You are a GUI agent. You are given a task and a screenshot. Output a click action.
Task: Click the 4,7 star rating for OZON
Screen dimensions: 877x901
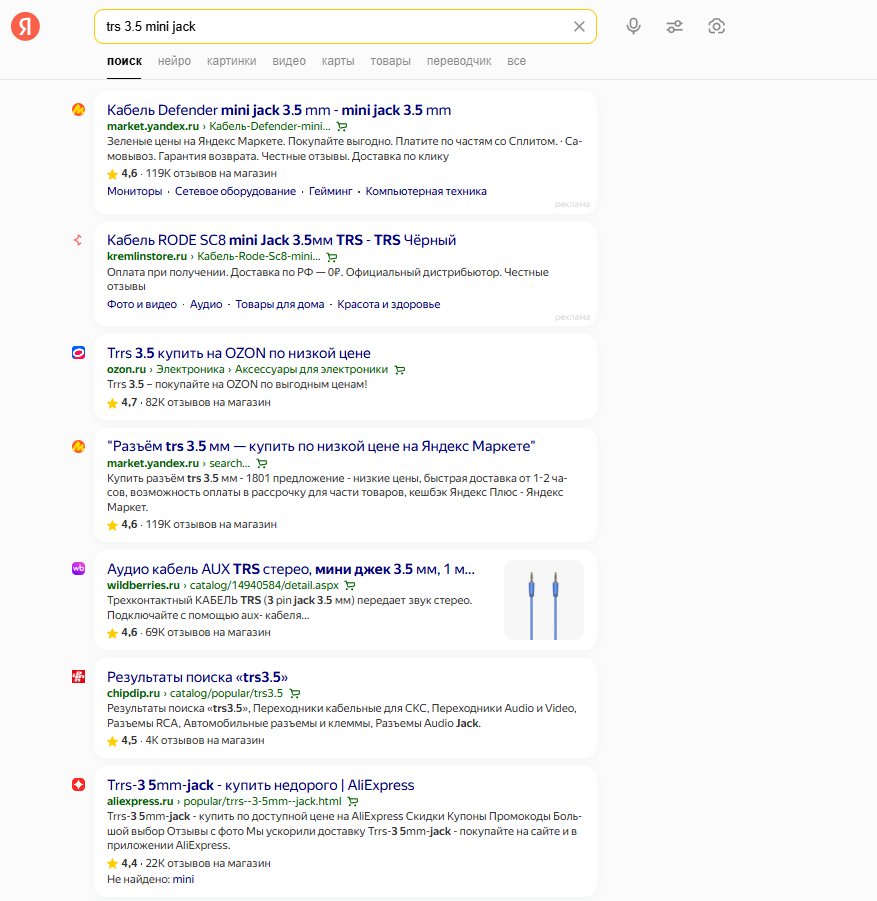tap(122, 402)
